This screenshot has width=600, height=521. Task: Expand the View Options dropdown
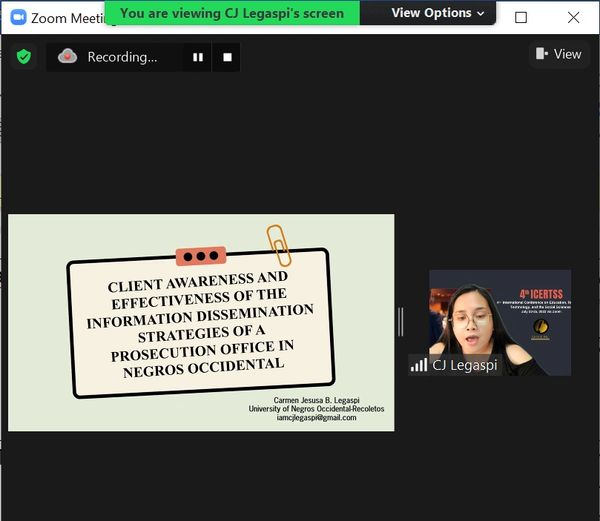point(437,13)
